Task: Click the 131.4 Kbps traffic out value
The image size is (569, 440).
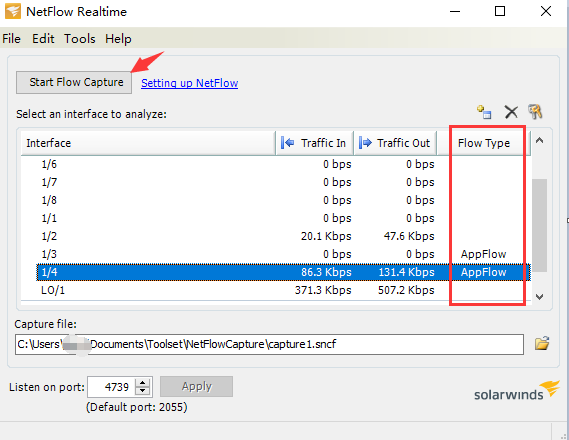Action: [x=406, y=272]
